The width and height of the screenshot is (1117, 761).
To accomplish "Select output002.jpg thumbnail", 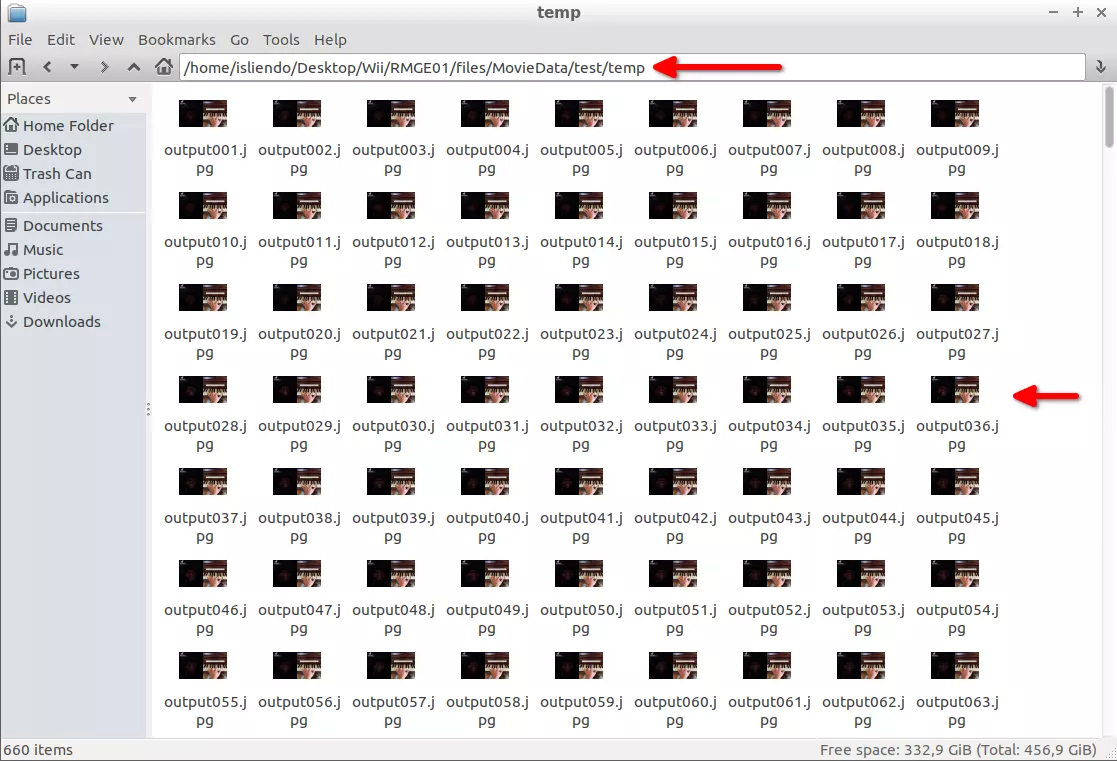I will tap(297, 113).
